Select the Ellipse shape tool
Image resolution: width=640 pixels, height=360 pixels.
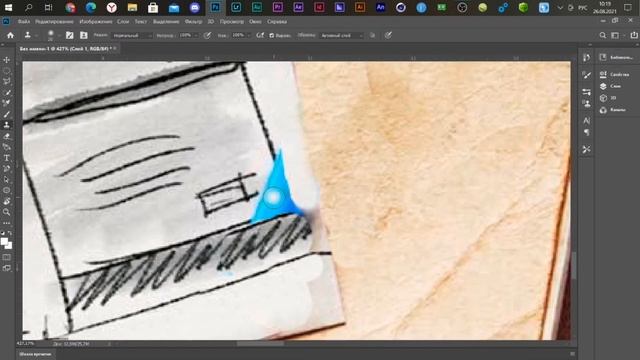point(7,191)
